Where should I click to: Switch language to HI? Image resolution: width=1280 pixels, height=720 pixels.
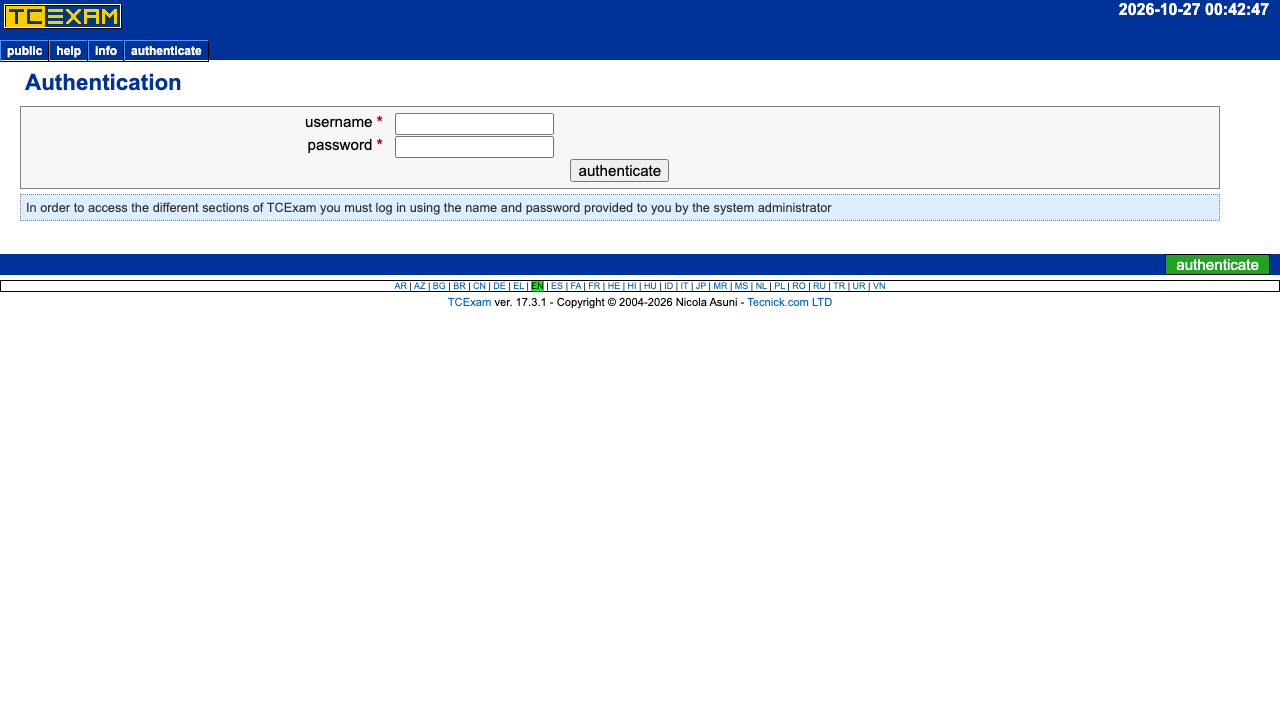(x=632, y=286)
